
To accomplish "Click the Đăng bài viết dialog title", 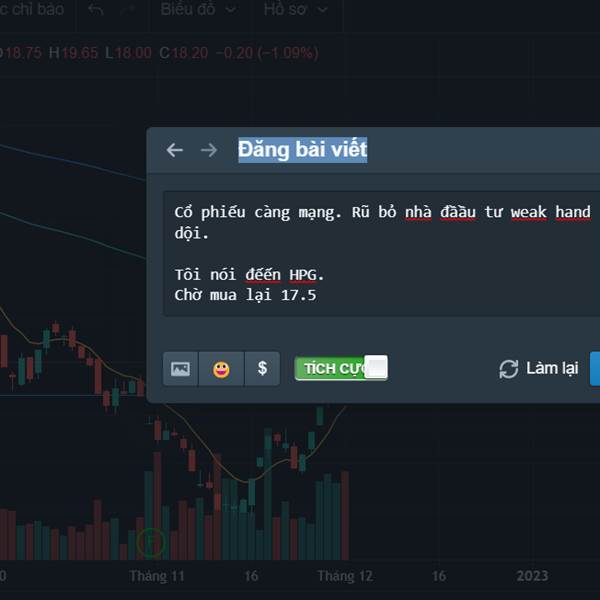I will point(303,150).
